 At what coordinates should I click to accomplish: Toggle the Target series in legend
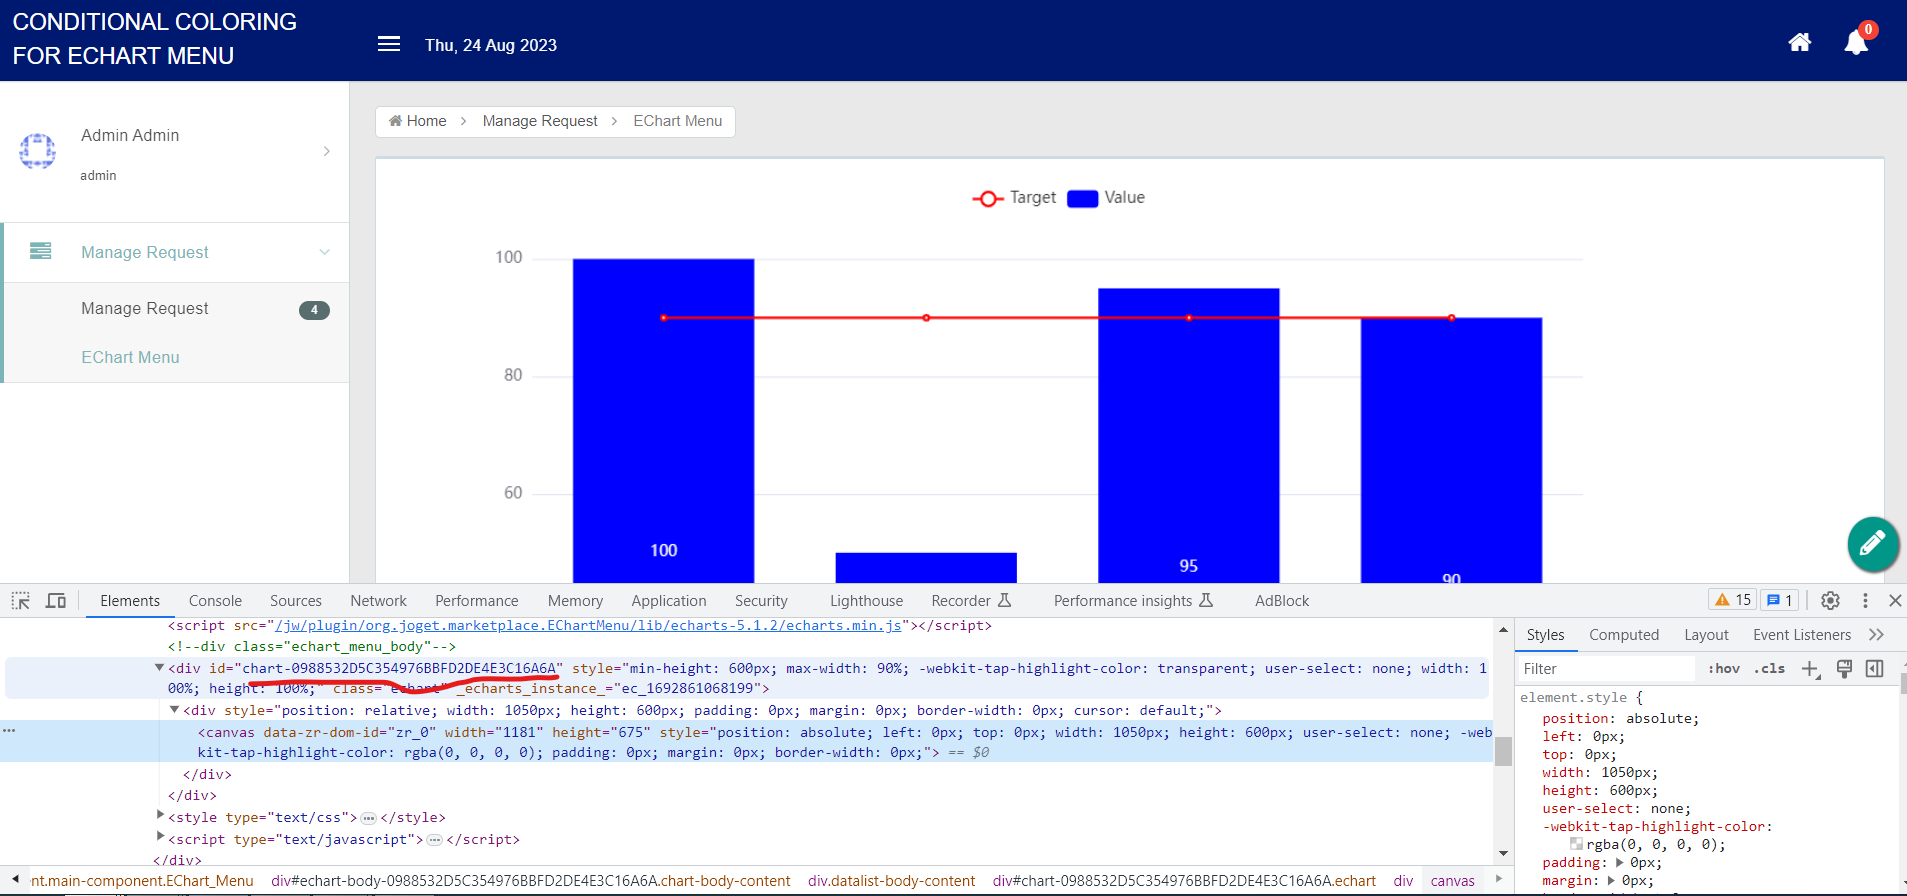1014,198
